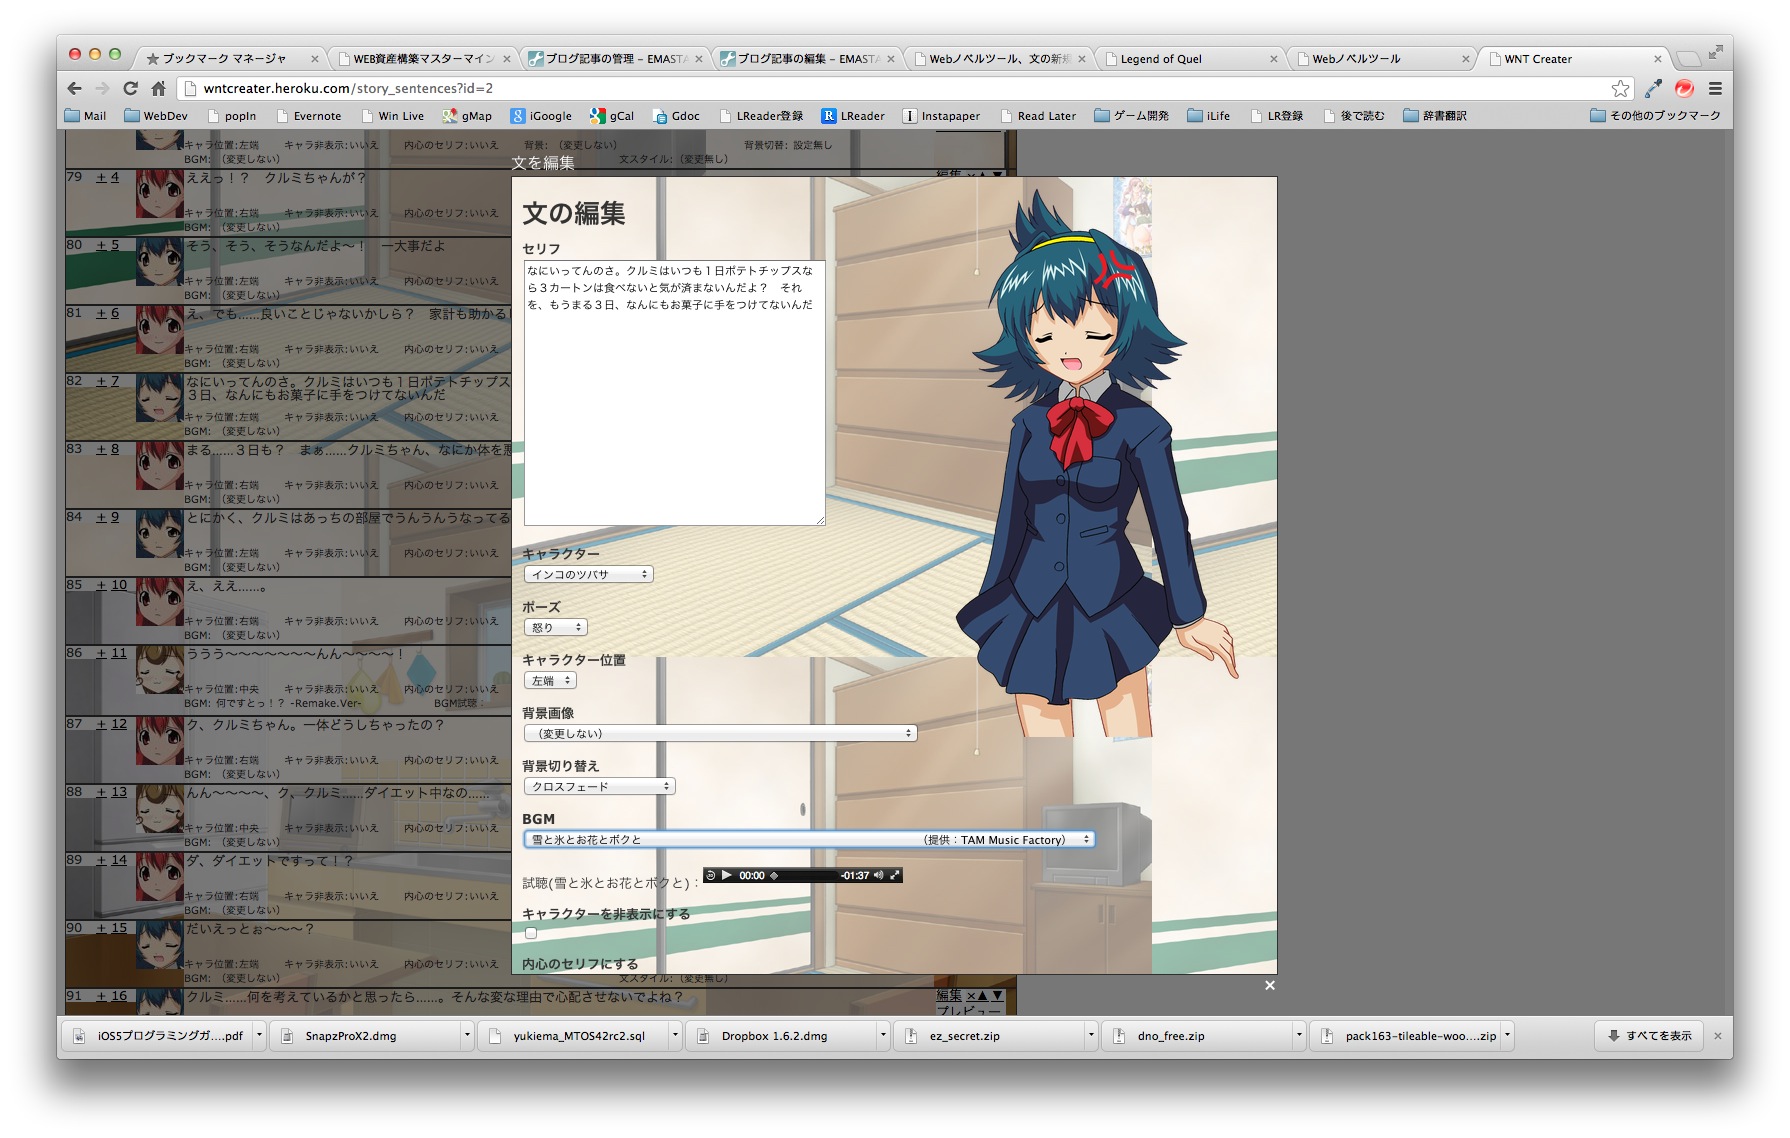Open the ゲーム開発 bookmarks folder

point(1132,116)
